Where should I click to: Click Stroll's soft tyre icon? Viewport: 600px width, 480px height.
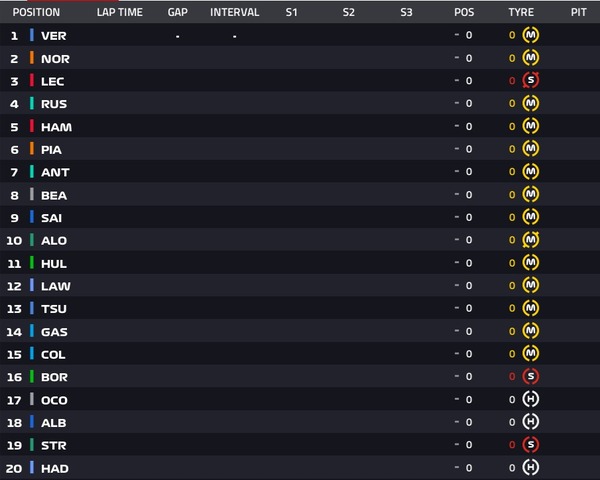[531, 445]
